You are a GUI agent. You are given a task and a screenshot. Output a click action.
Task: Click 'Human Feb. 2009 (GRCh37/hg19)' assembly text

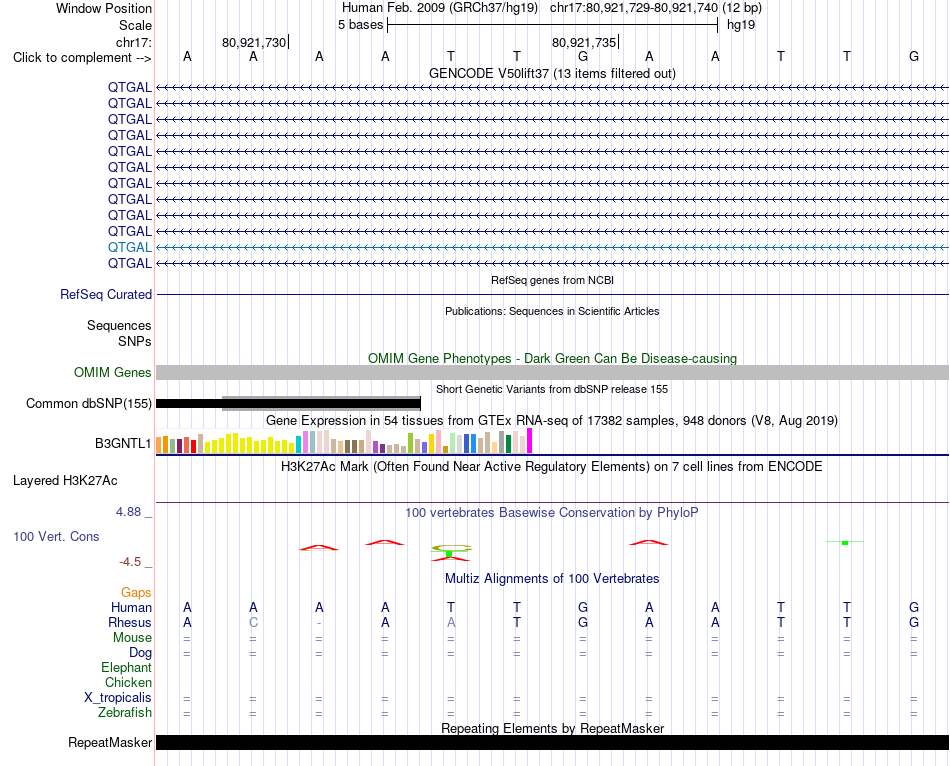440,8
